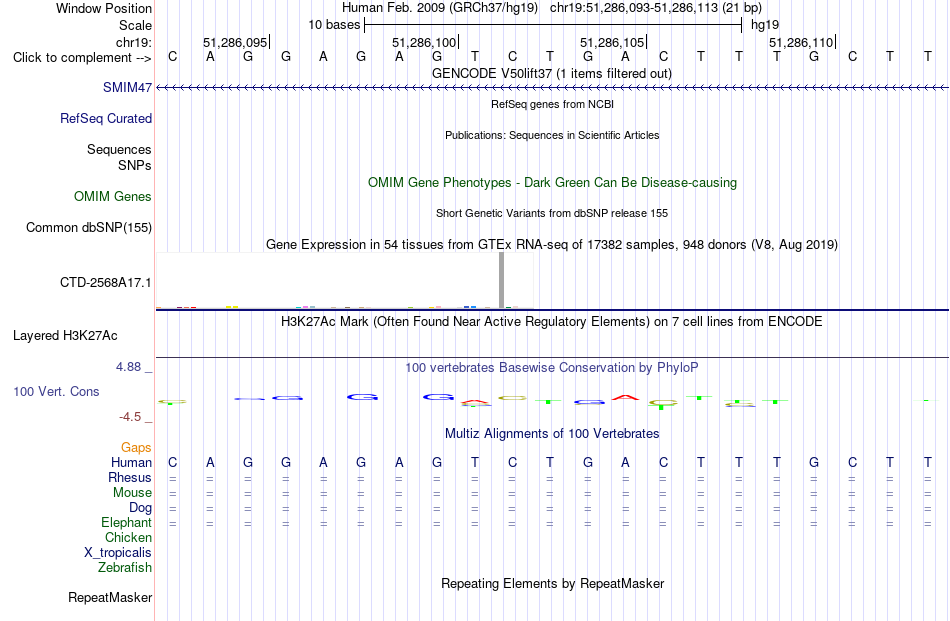
Task: Click the Zebrafish alignment row label
Action: 125,568
